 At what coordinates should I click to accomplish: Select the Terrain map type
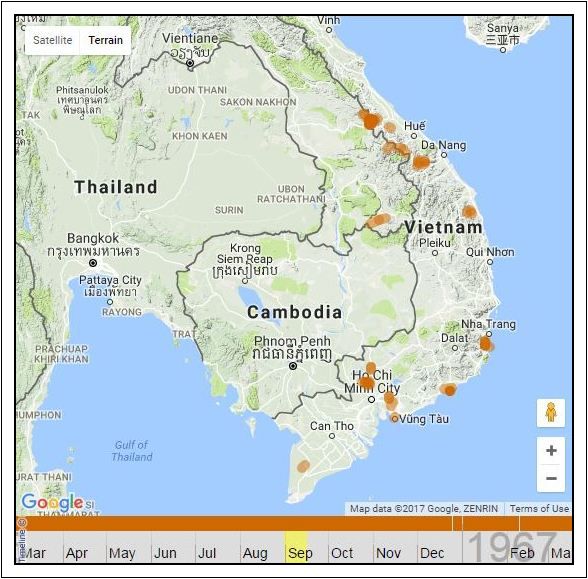pyautogui.click(x=105, y=40)
